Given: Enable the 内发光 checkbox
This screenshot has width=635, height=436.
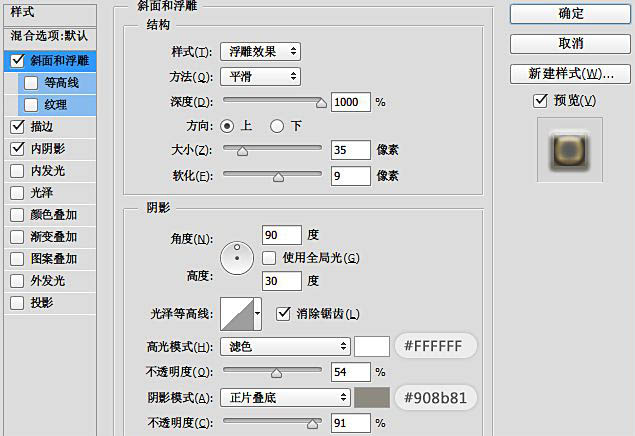Looking at the screenshot, I should [x=17, y=171].
